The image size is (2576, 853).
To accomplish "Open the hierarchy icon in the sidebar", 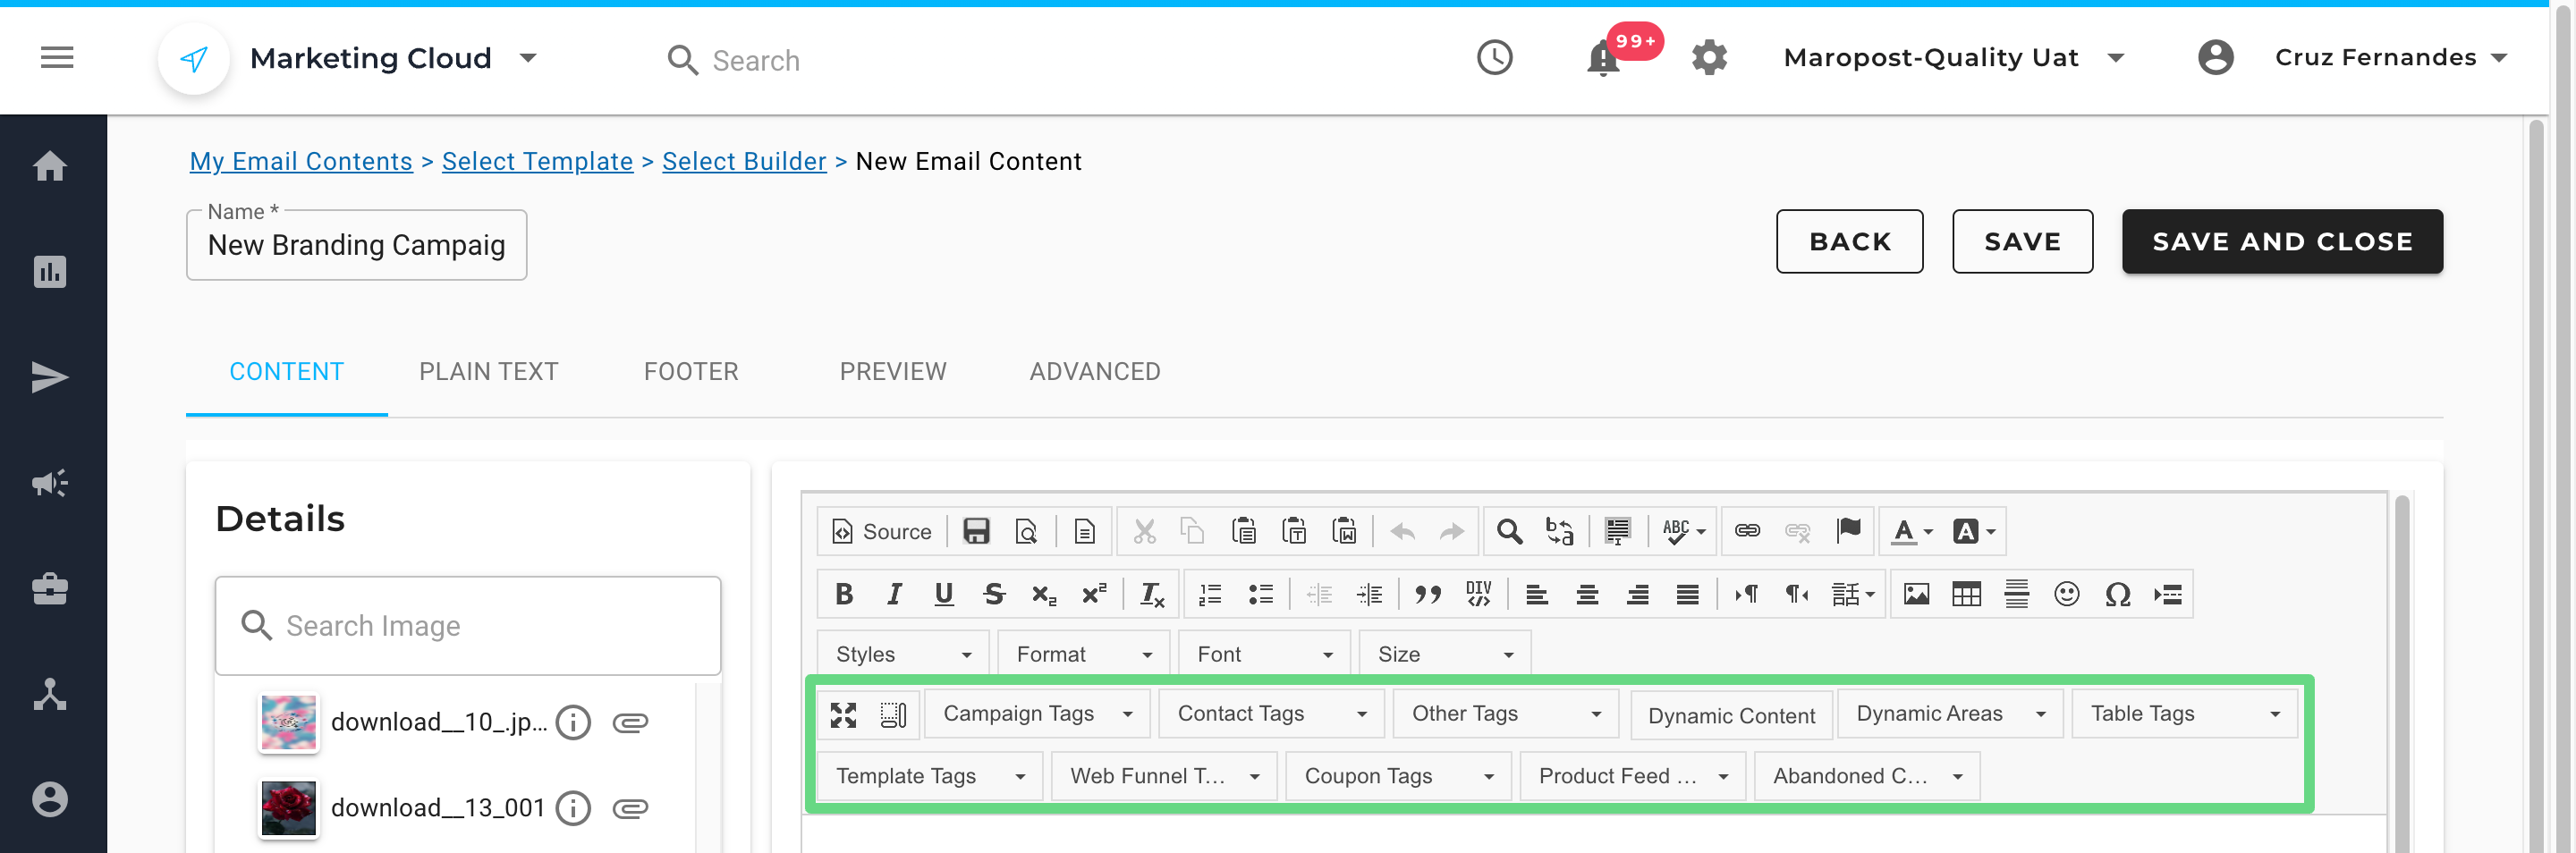I will (50, 694).
